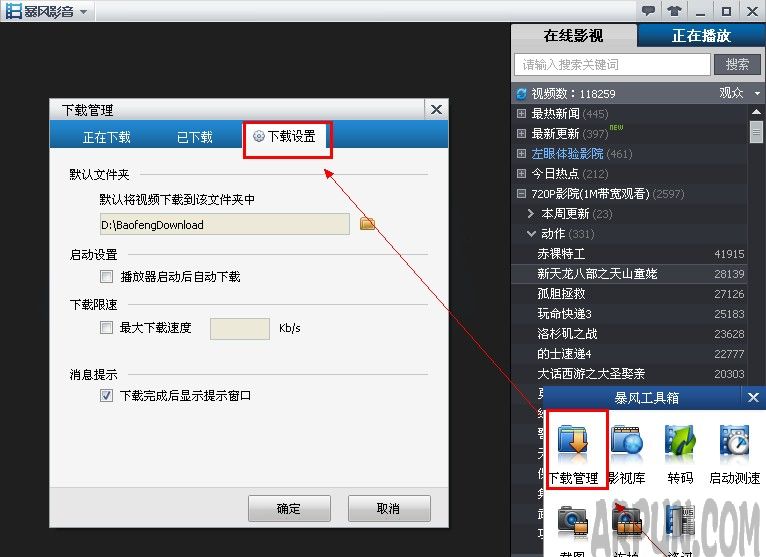Open the 截图 screenshot camera tool
The width and height of the screenshot is (766, 557).
[x=573, y=530]
